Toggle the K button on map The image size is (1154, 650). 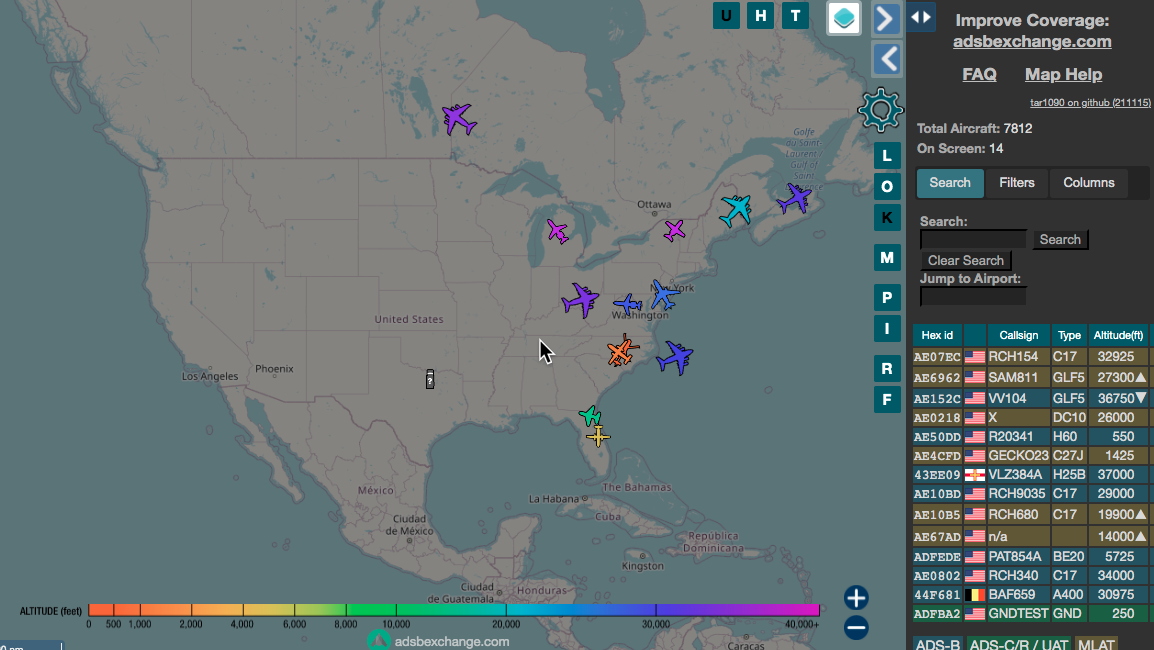pos(887,218)
